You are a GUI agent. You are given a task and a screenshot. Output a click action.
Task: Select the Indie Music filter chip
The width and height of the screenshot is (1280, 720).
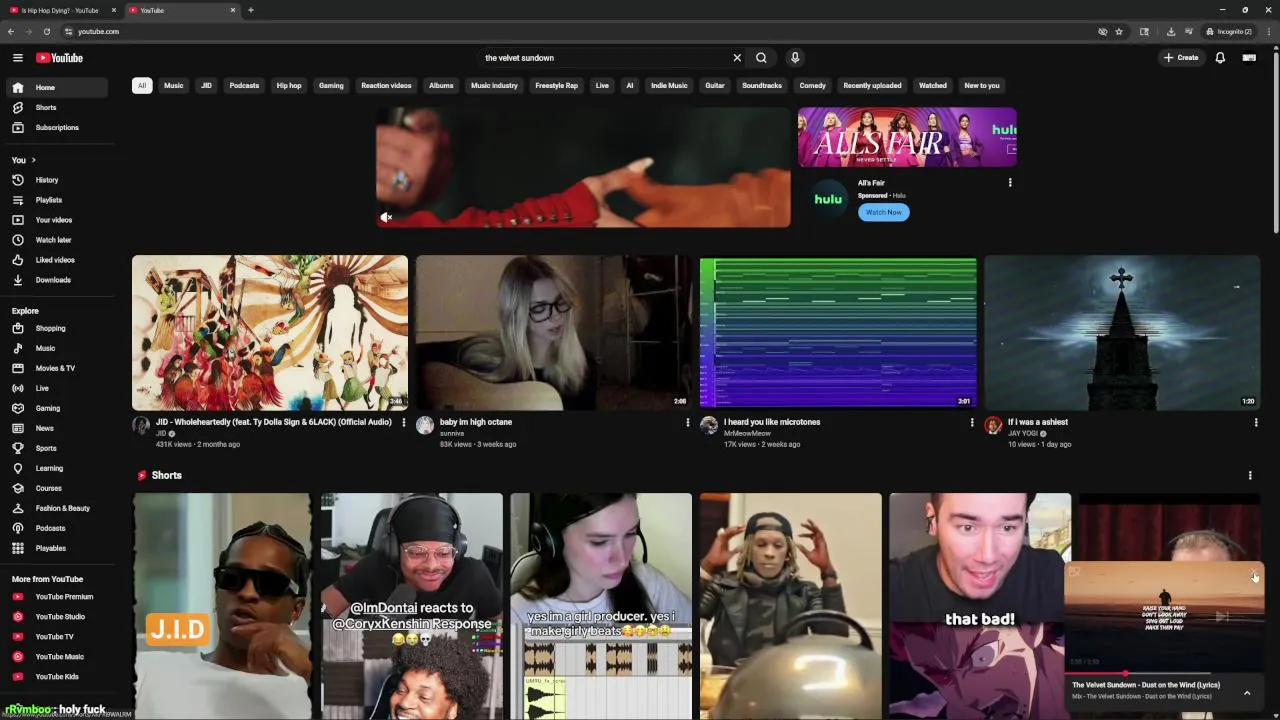pos(669,86)
